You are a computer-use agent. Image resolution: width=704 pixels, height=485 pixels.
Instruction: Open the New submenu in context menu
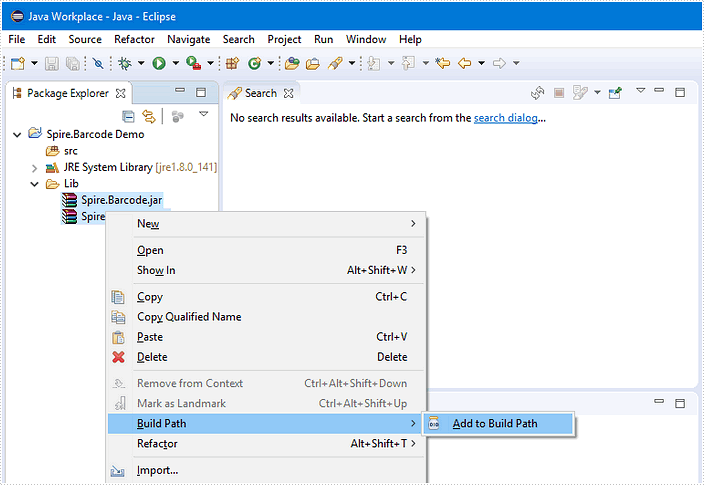coord(266,224)
